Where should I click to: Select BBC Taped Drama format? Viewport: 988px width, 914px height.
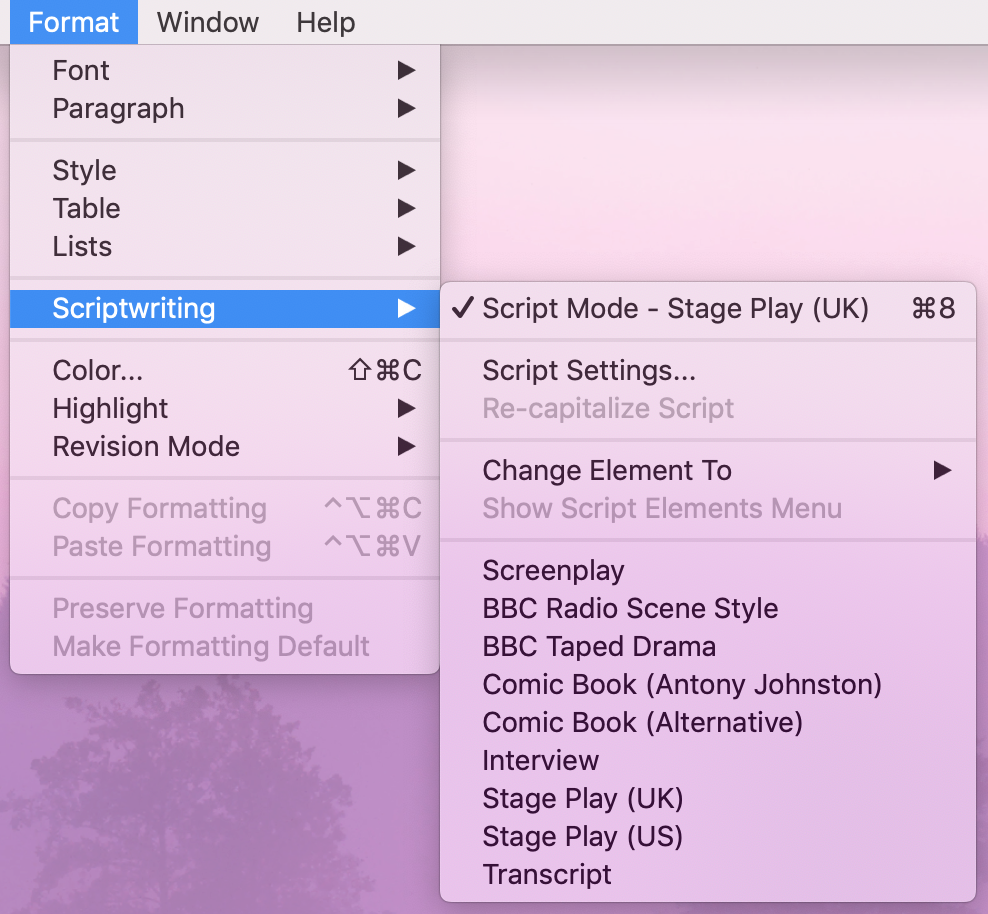coord(708,646)
